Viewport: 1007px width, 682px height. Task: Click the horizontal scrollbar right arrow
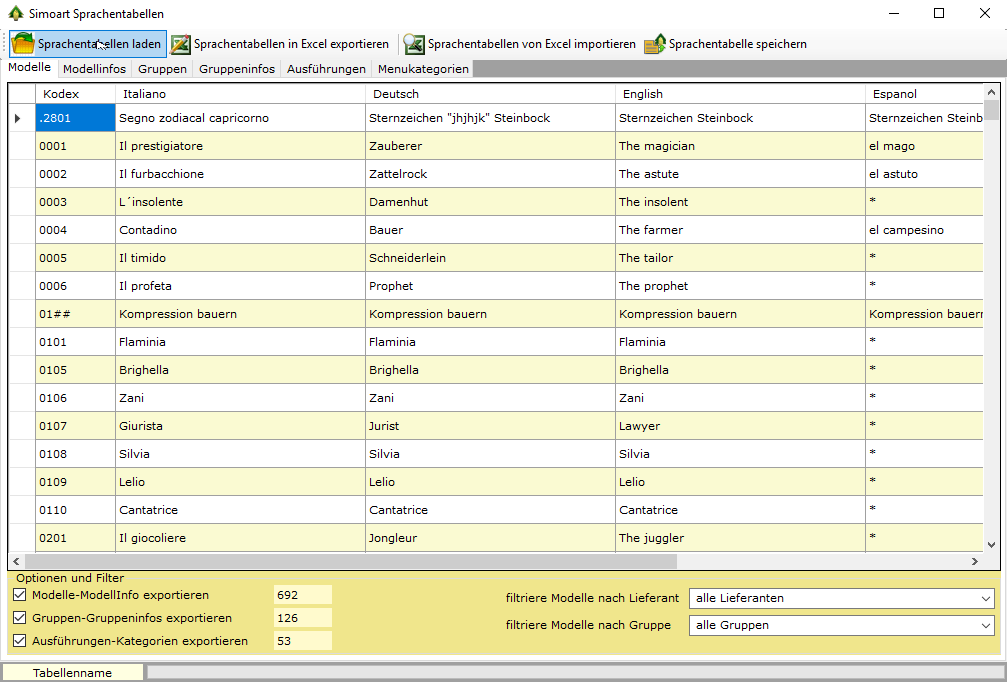(x=975, y=563)
